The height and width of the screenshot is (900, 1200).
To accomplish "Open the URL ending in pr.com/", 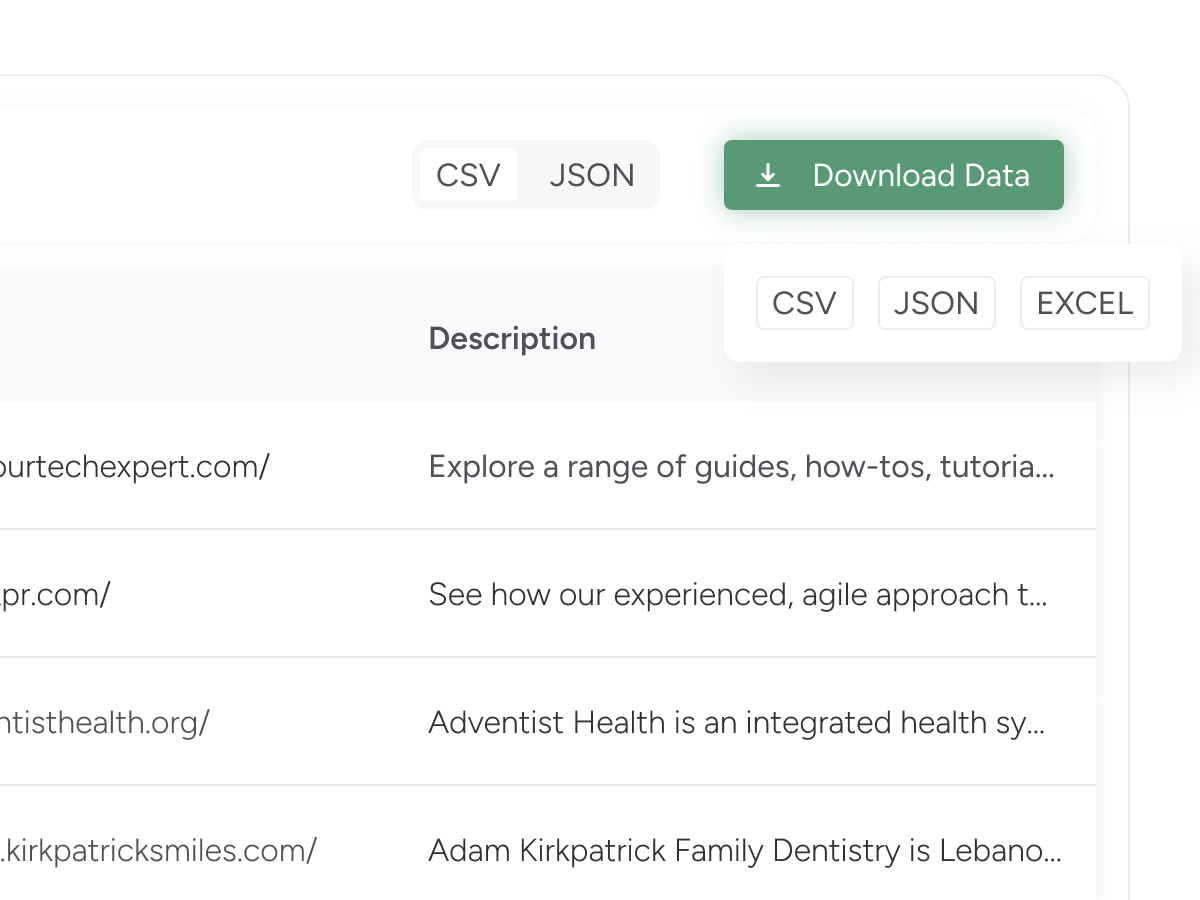I will point(55,594).
